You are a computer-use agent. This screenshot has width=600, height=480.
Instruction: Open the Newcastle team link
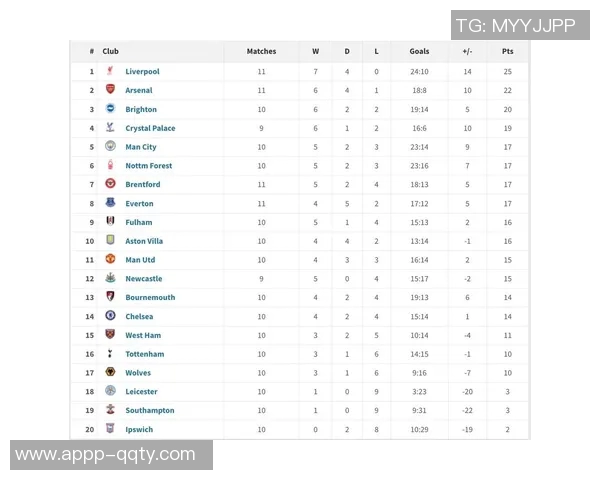(x=143, y=279)
